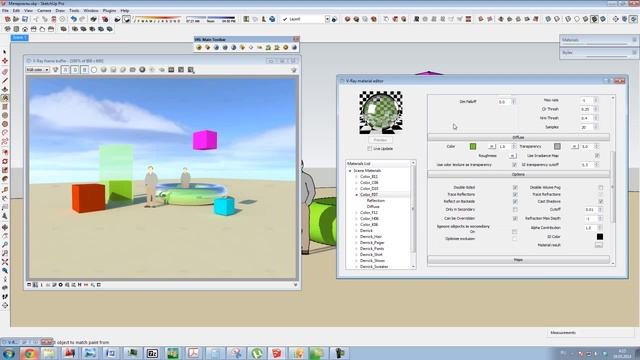Enable Disable Volume Fog checkbox
This screenshot has width=640, height=360.
point(600,187)
